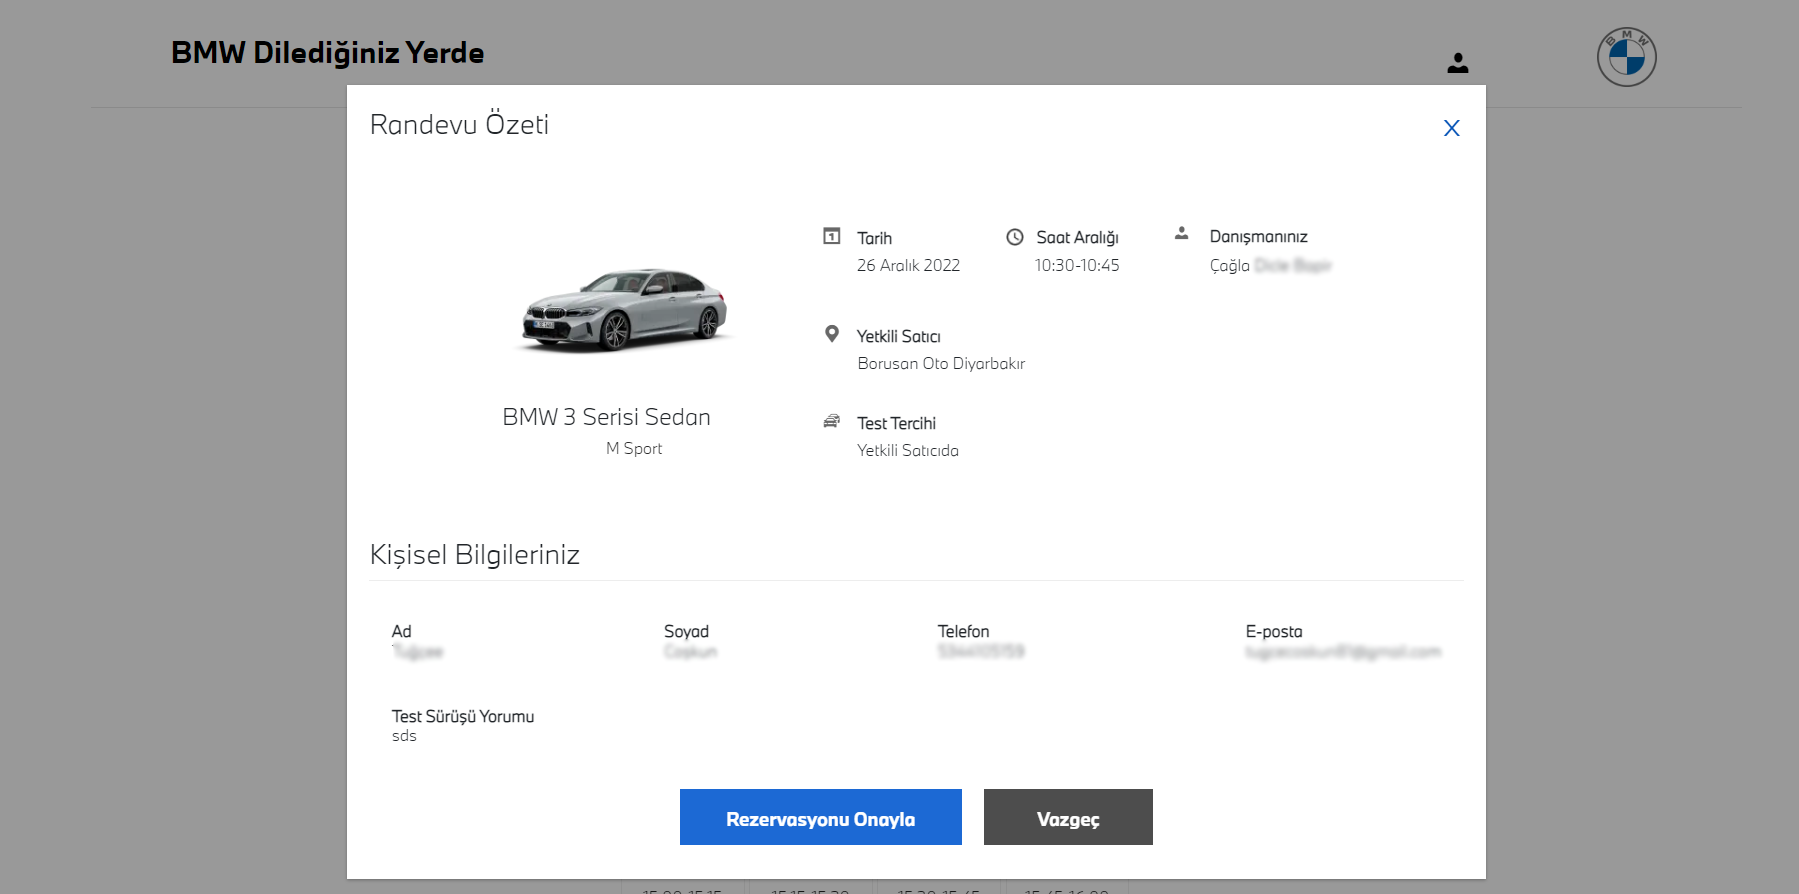Click the calendar icon beside Tarih
Screen dimensions: 1799x894
click(831, 236)
